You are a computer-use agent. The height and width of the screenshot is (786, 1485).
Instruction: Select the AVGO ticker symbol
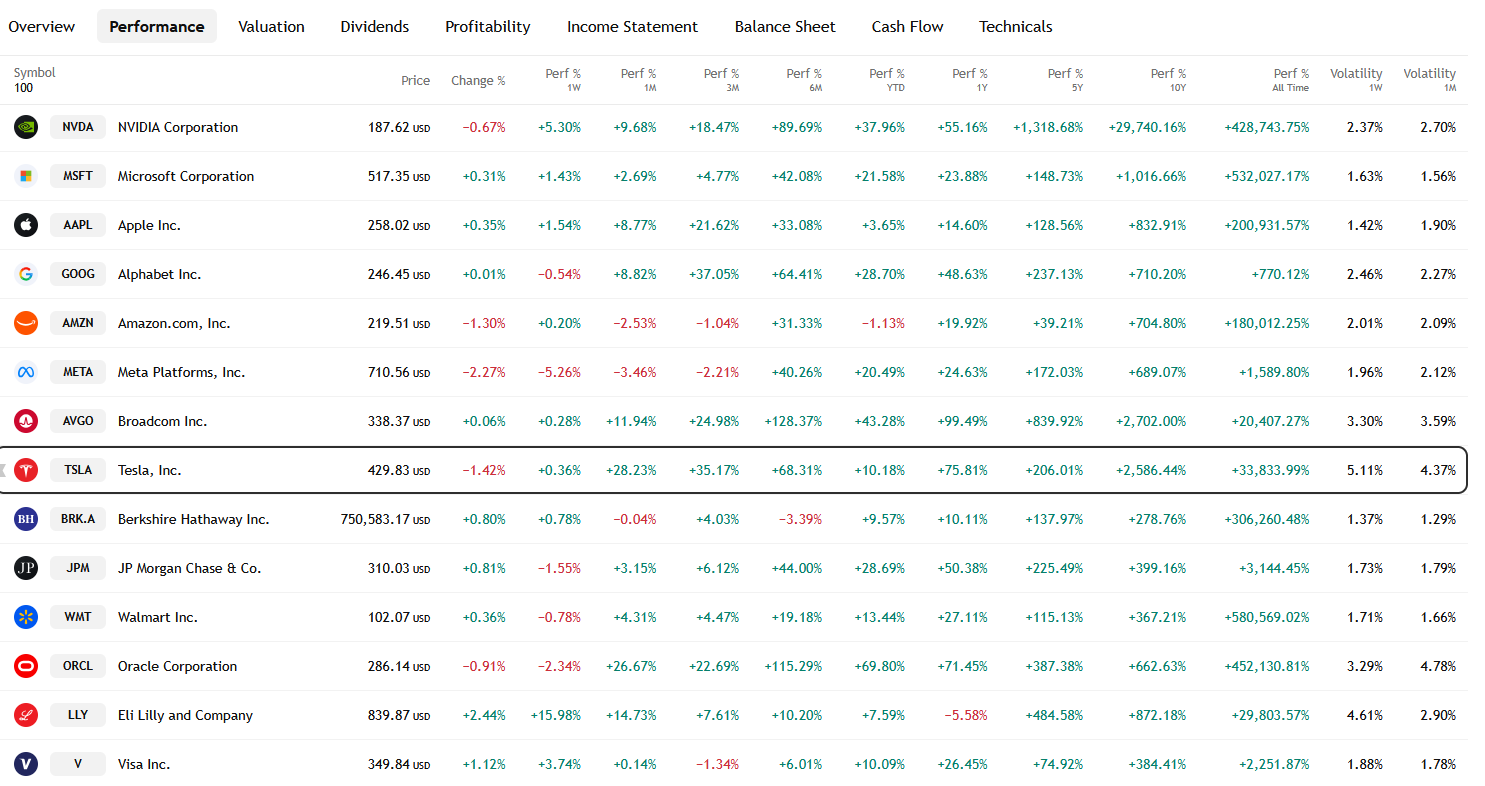coord(77,421)
